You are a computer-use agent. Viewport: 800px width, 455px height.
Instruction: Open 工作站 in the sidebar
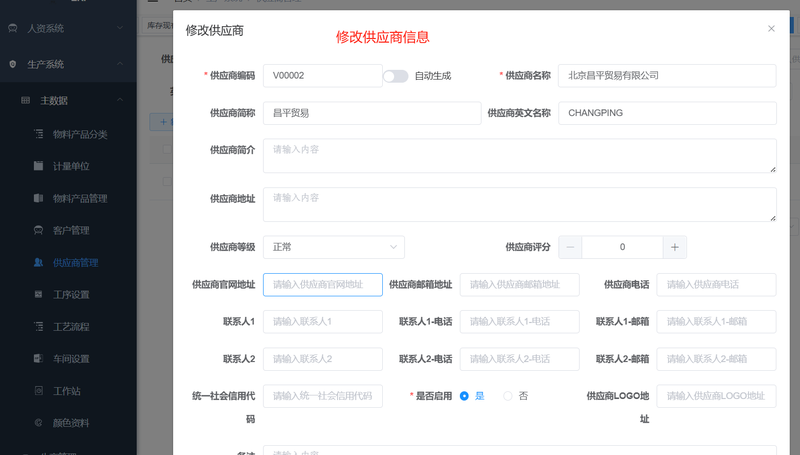point(67,391)
